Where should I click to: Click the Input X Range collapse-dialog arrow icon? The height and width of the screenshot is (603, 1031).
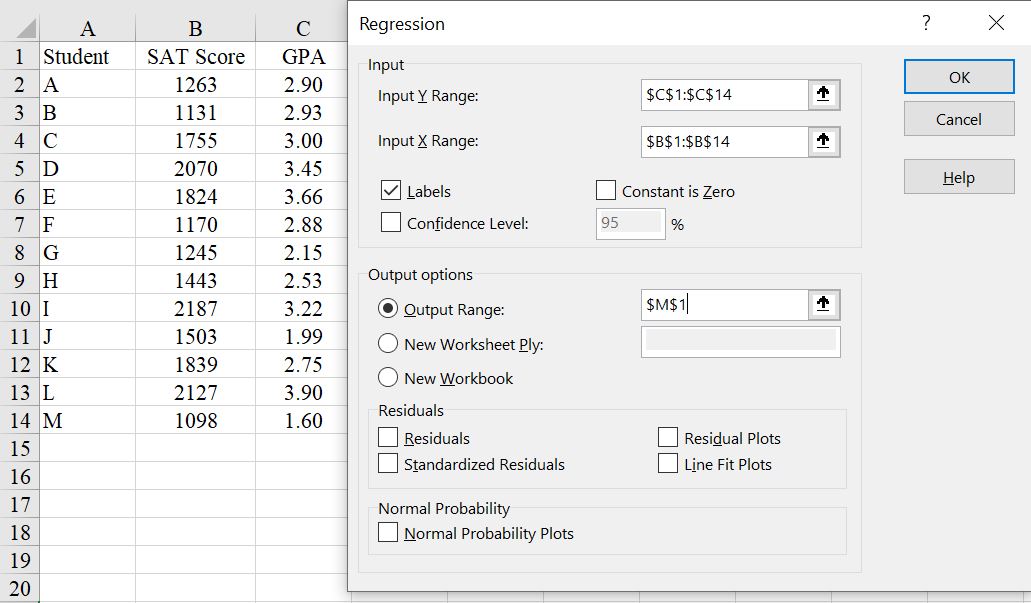[823, 141]
